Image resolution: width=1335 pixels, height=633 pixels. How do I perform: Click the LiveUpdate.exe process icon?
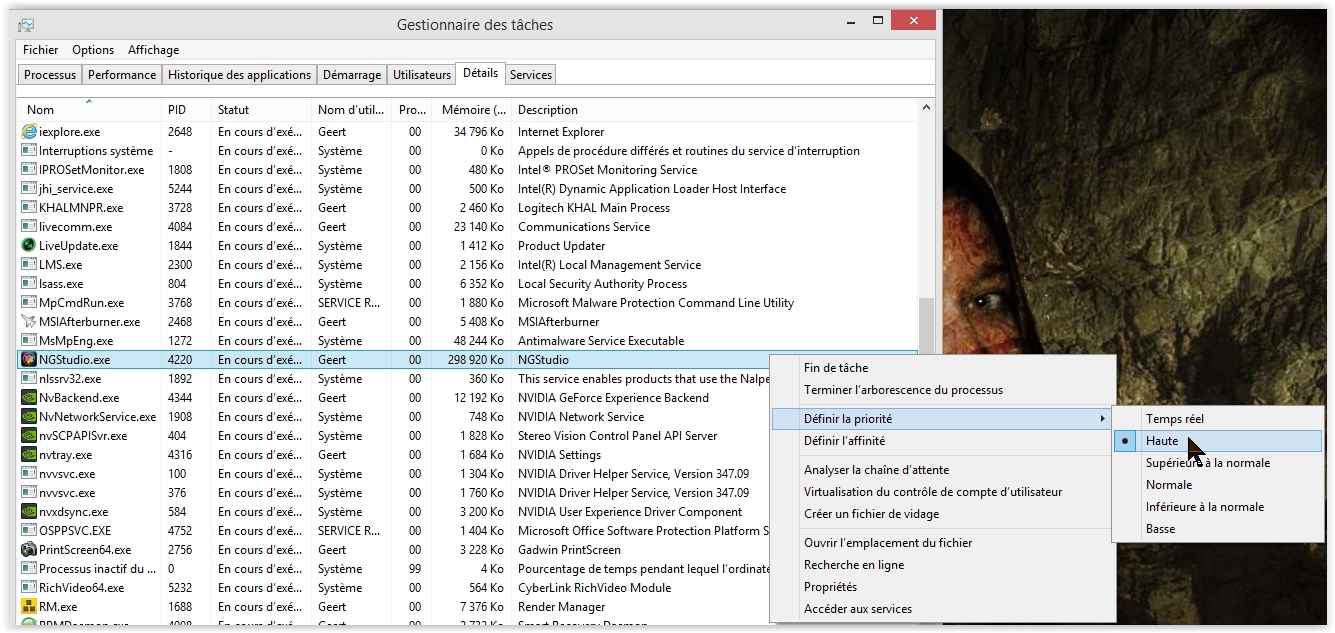pos(29,245)
